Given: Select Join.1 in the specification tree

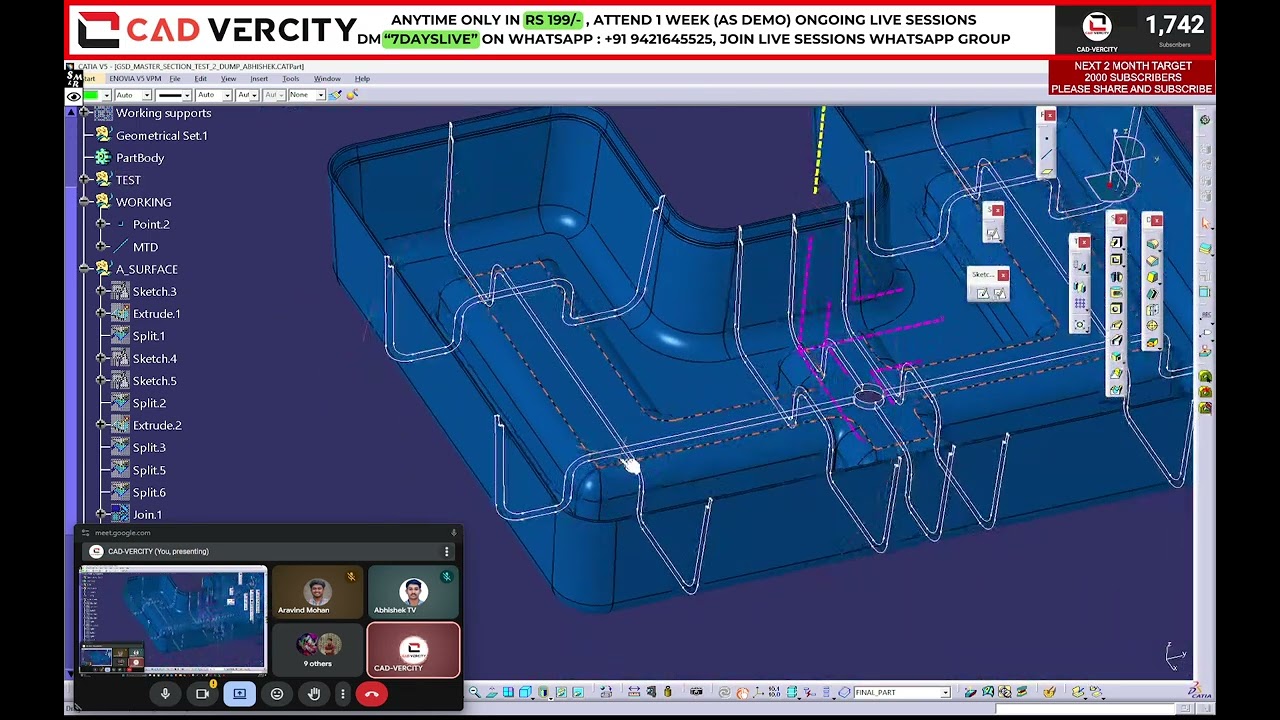Looking at the screenshot, I should pos(147,514).
